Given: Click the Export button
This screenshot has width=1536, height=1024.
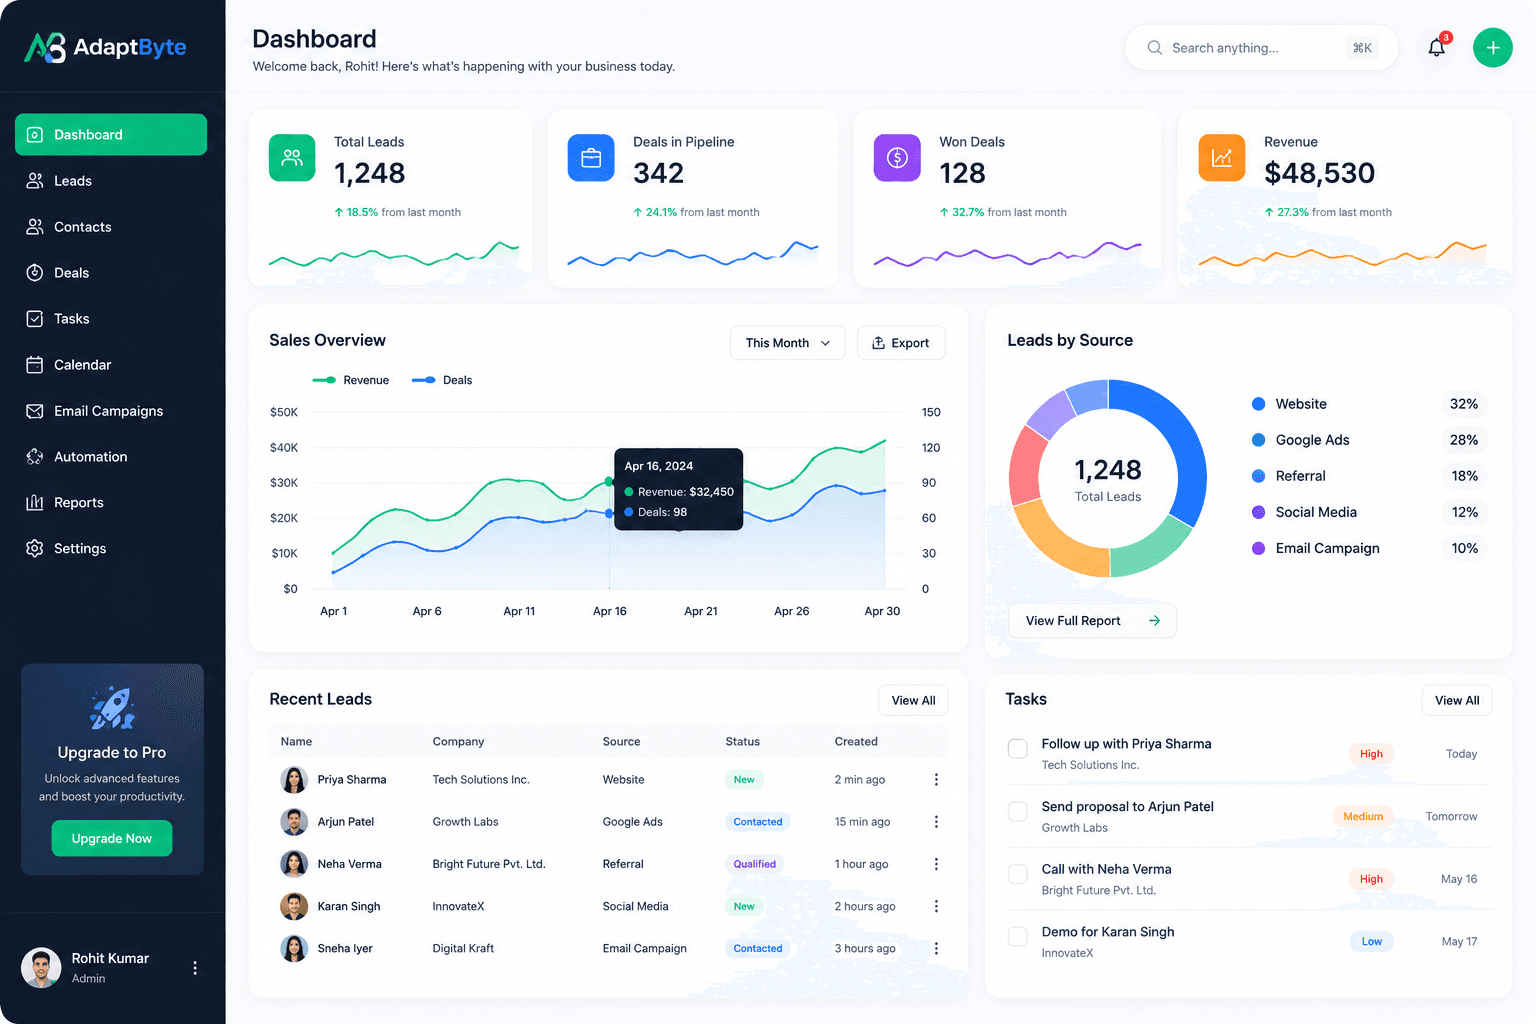Looking at the screenshot, I should (x=901, y=343).
